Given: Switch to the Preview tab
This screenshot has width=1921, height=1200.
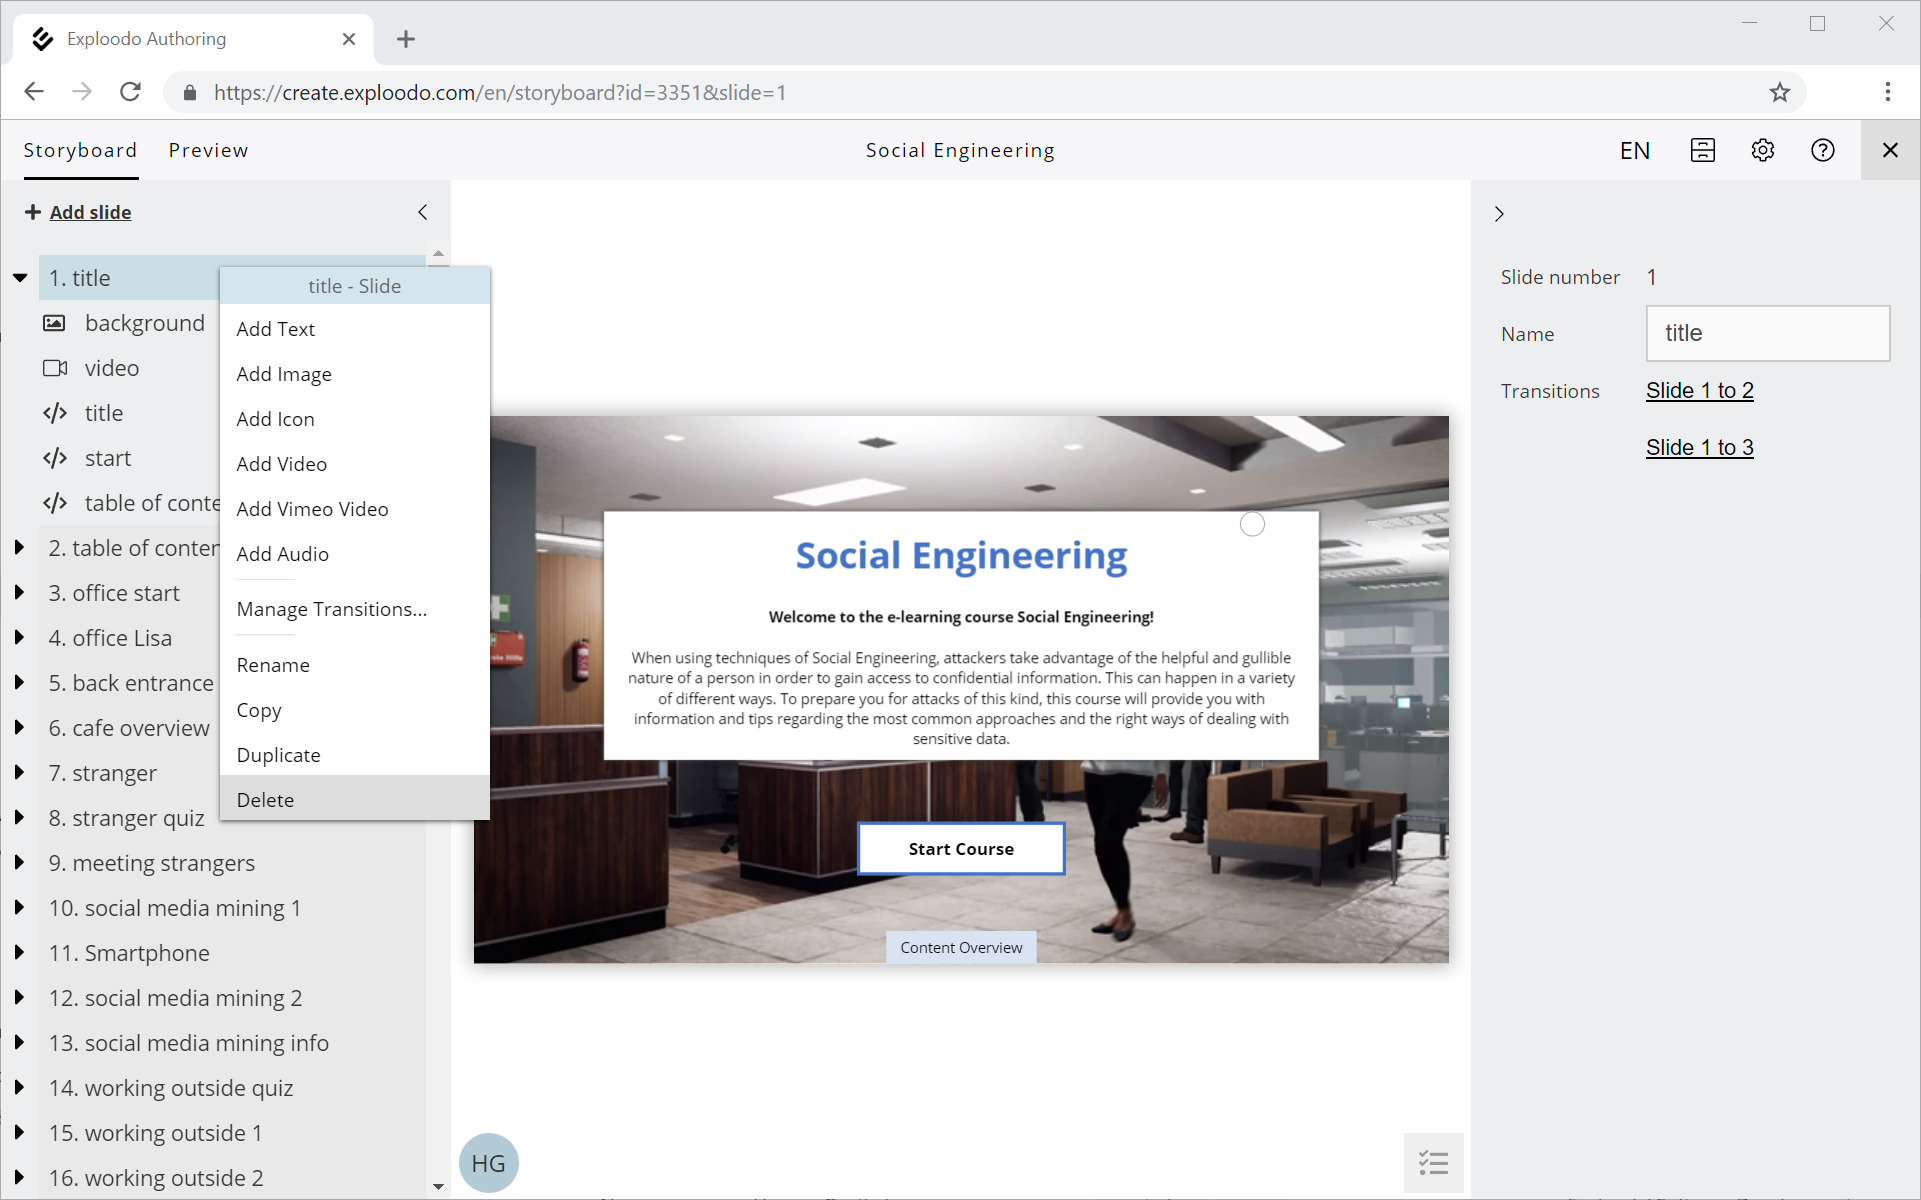Looking at the screenshot, I should 208,150.
